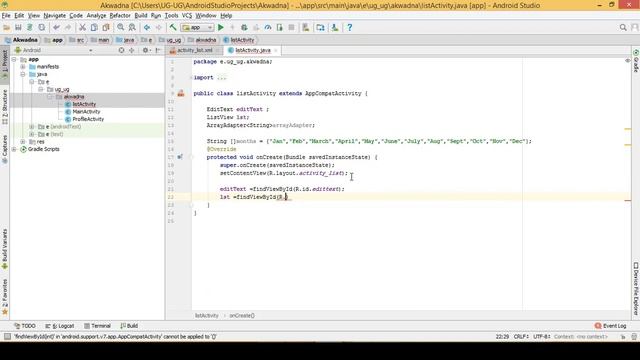Viewport: 640px width, 360px height.
Task: Click the Hide Project panel icon
Action: tap(158, 50)
